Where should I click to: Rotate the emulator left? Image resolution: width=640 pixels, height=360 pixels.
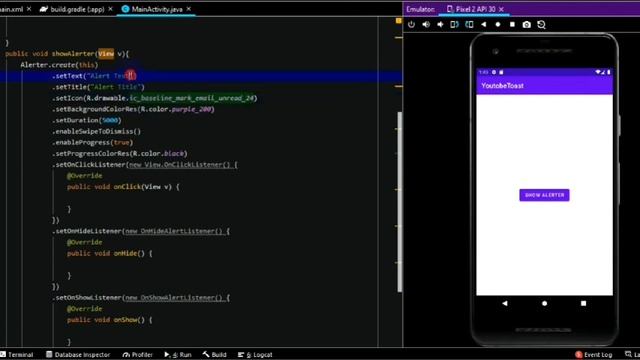point(454,24)
